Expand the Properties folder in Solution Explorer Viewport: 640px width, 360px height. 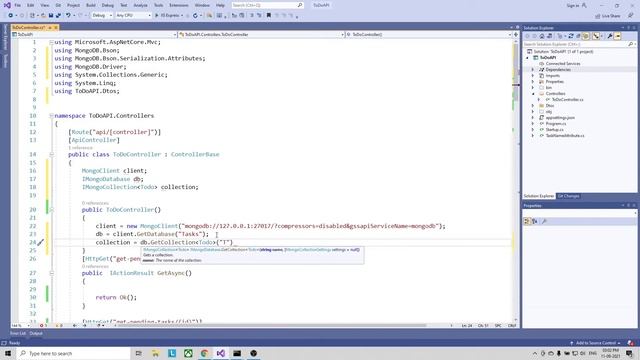[533, 82]
